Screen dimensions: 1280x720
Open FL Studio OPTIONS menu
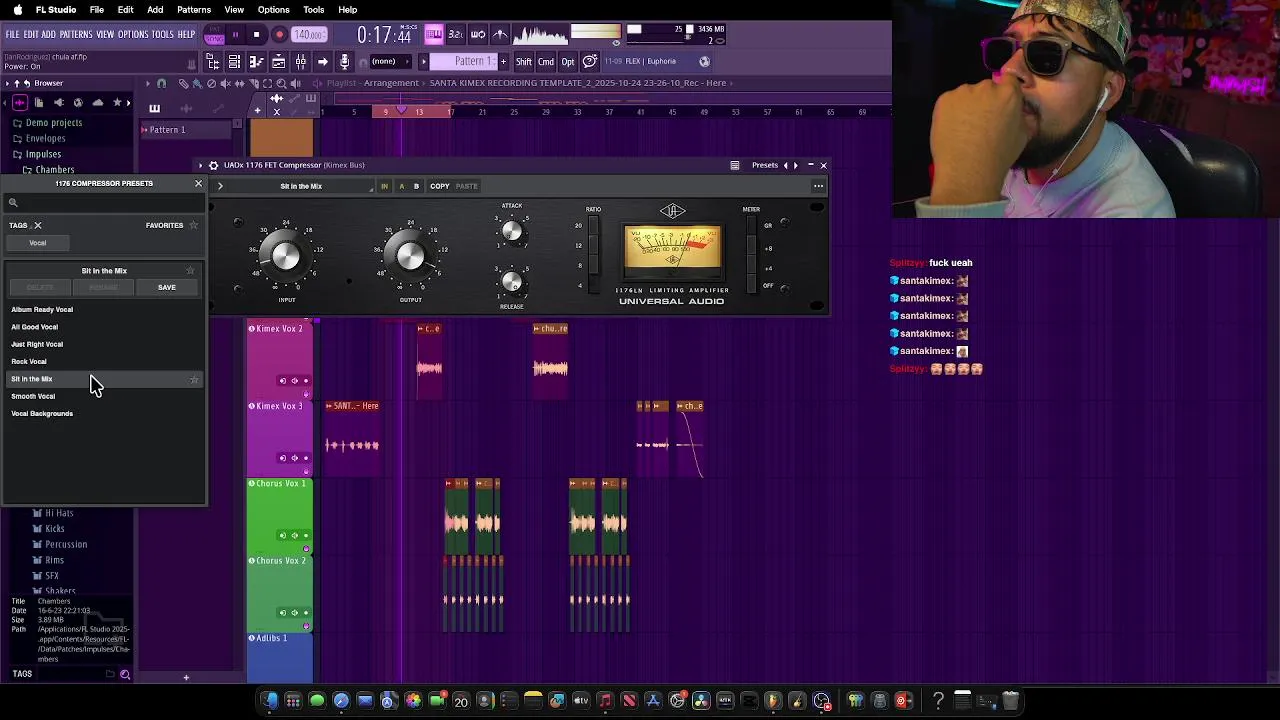point(133,35)
